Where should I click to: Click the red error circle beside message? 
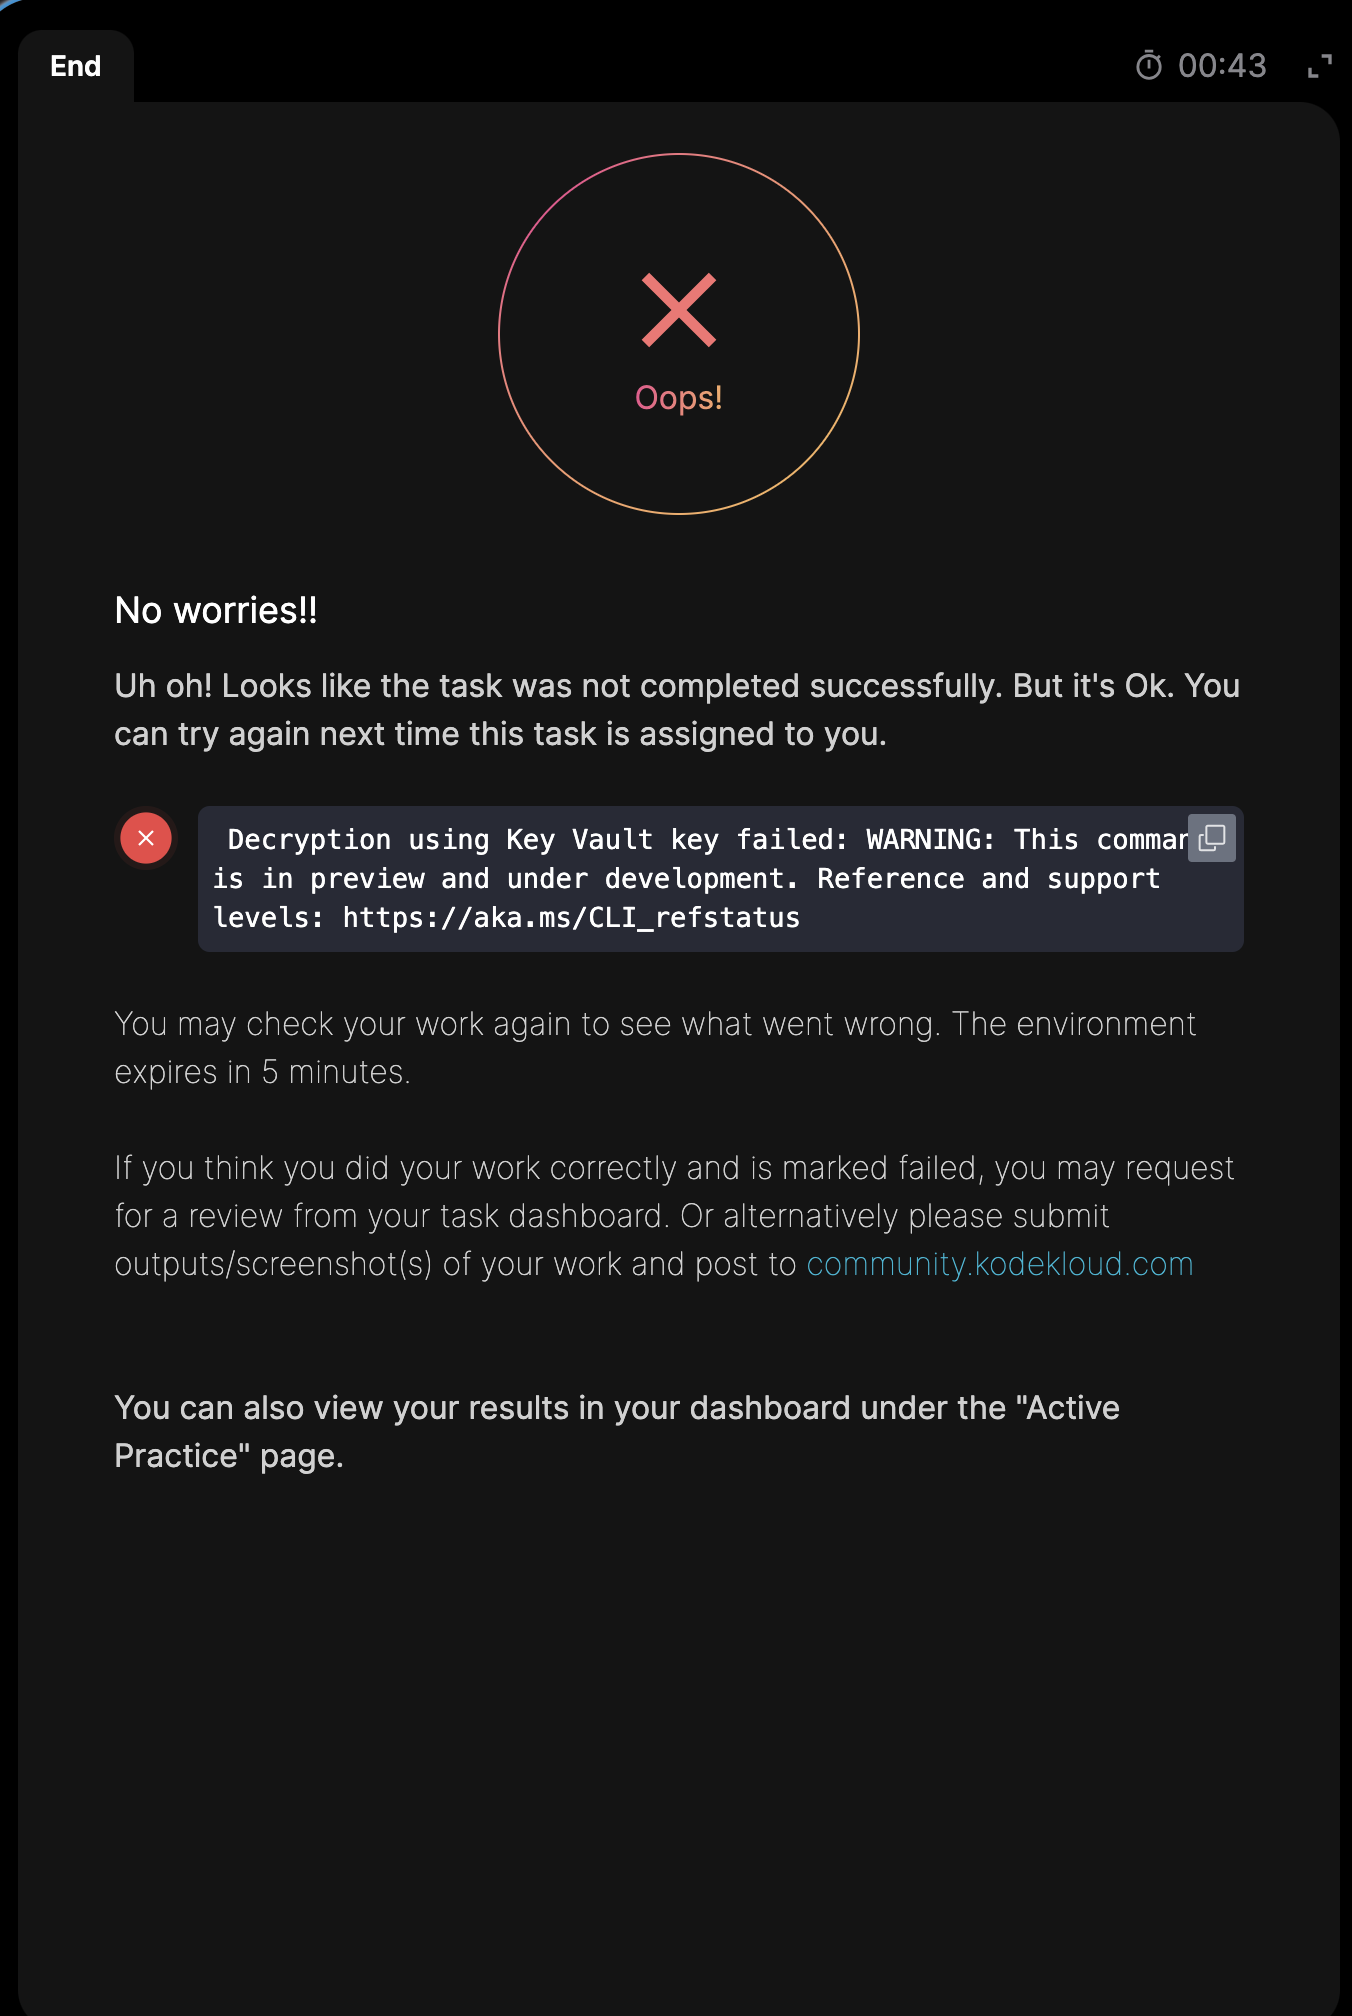(x=146, y=838)
